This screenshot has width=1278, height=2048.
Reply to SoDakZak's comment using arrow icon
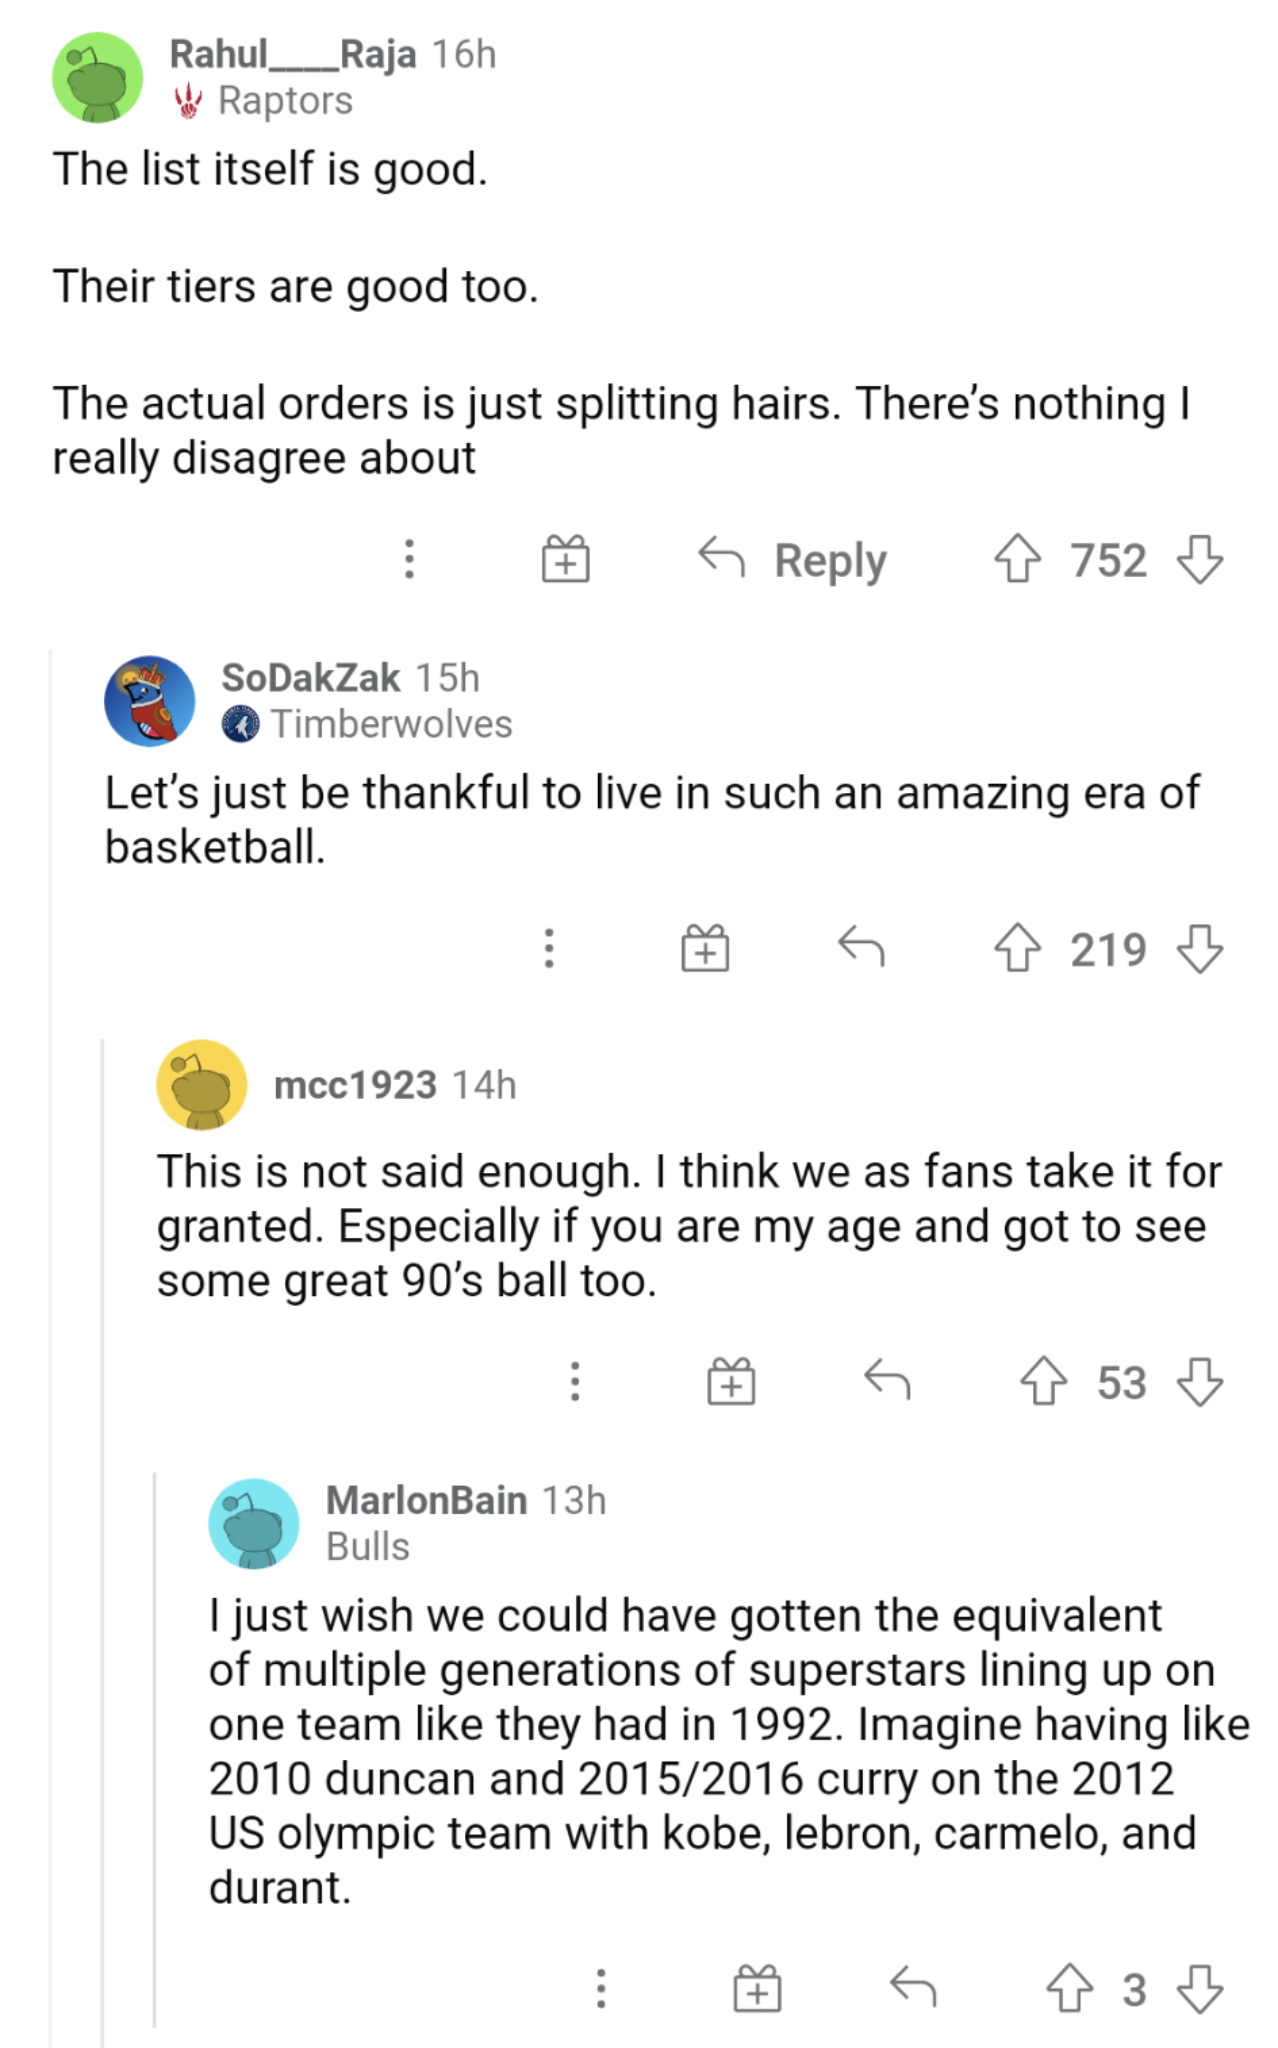point(861,947)
